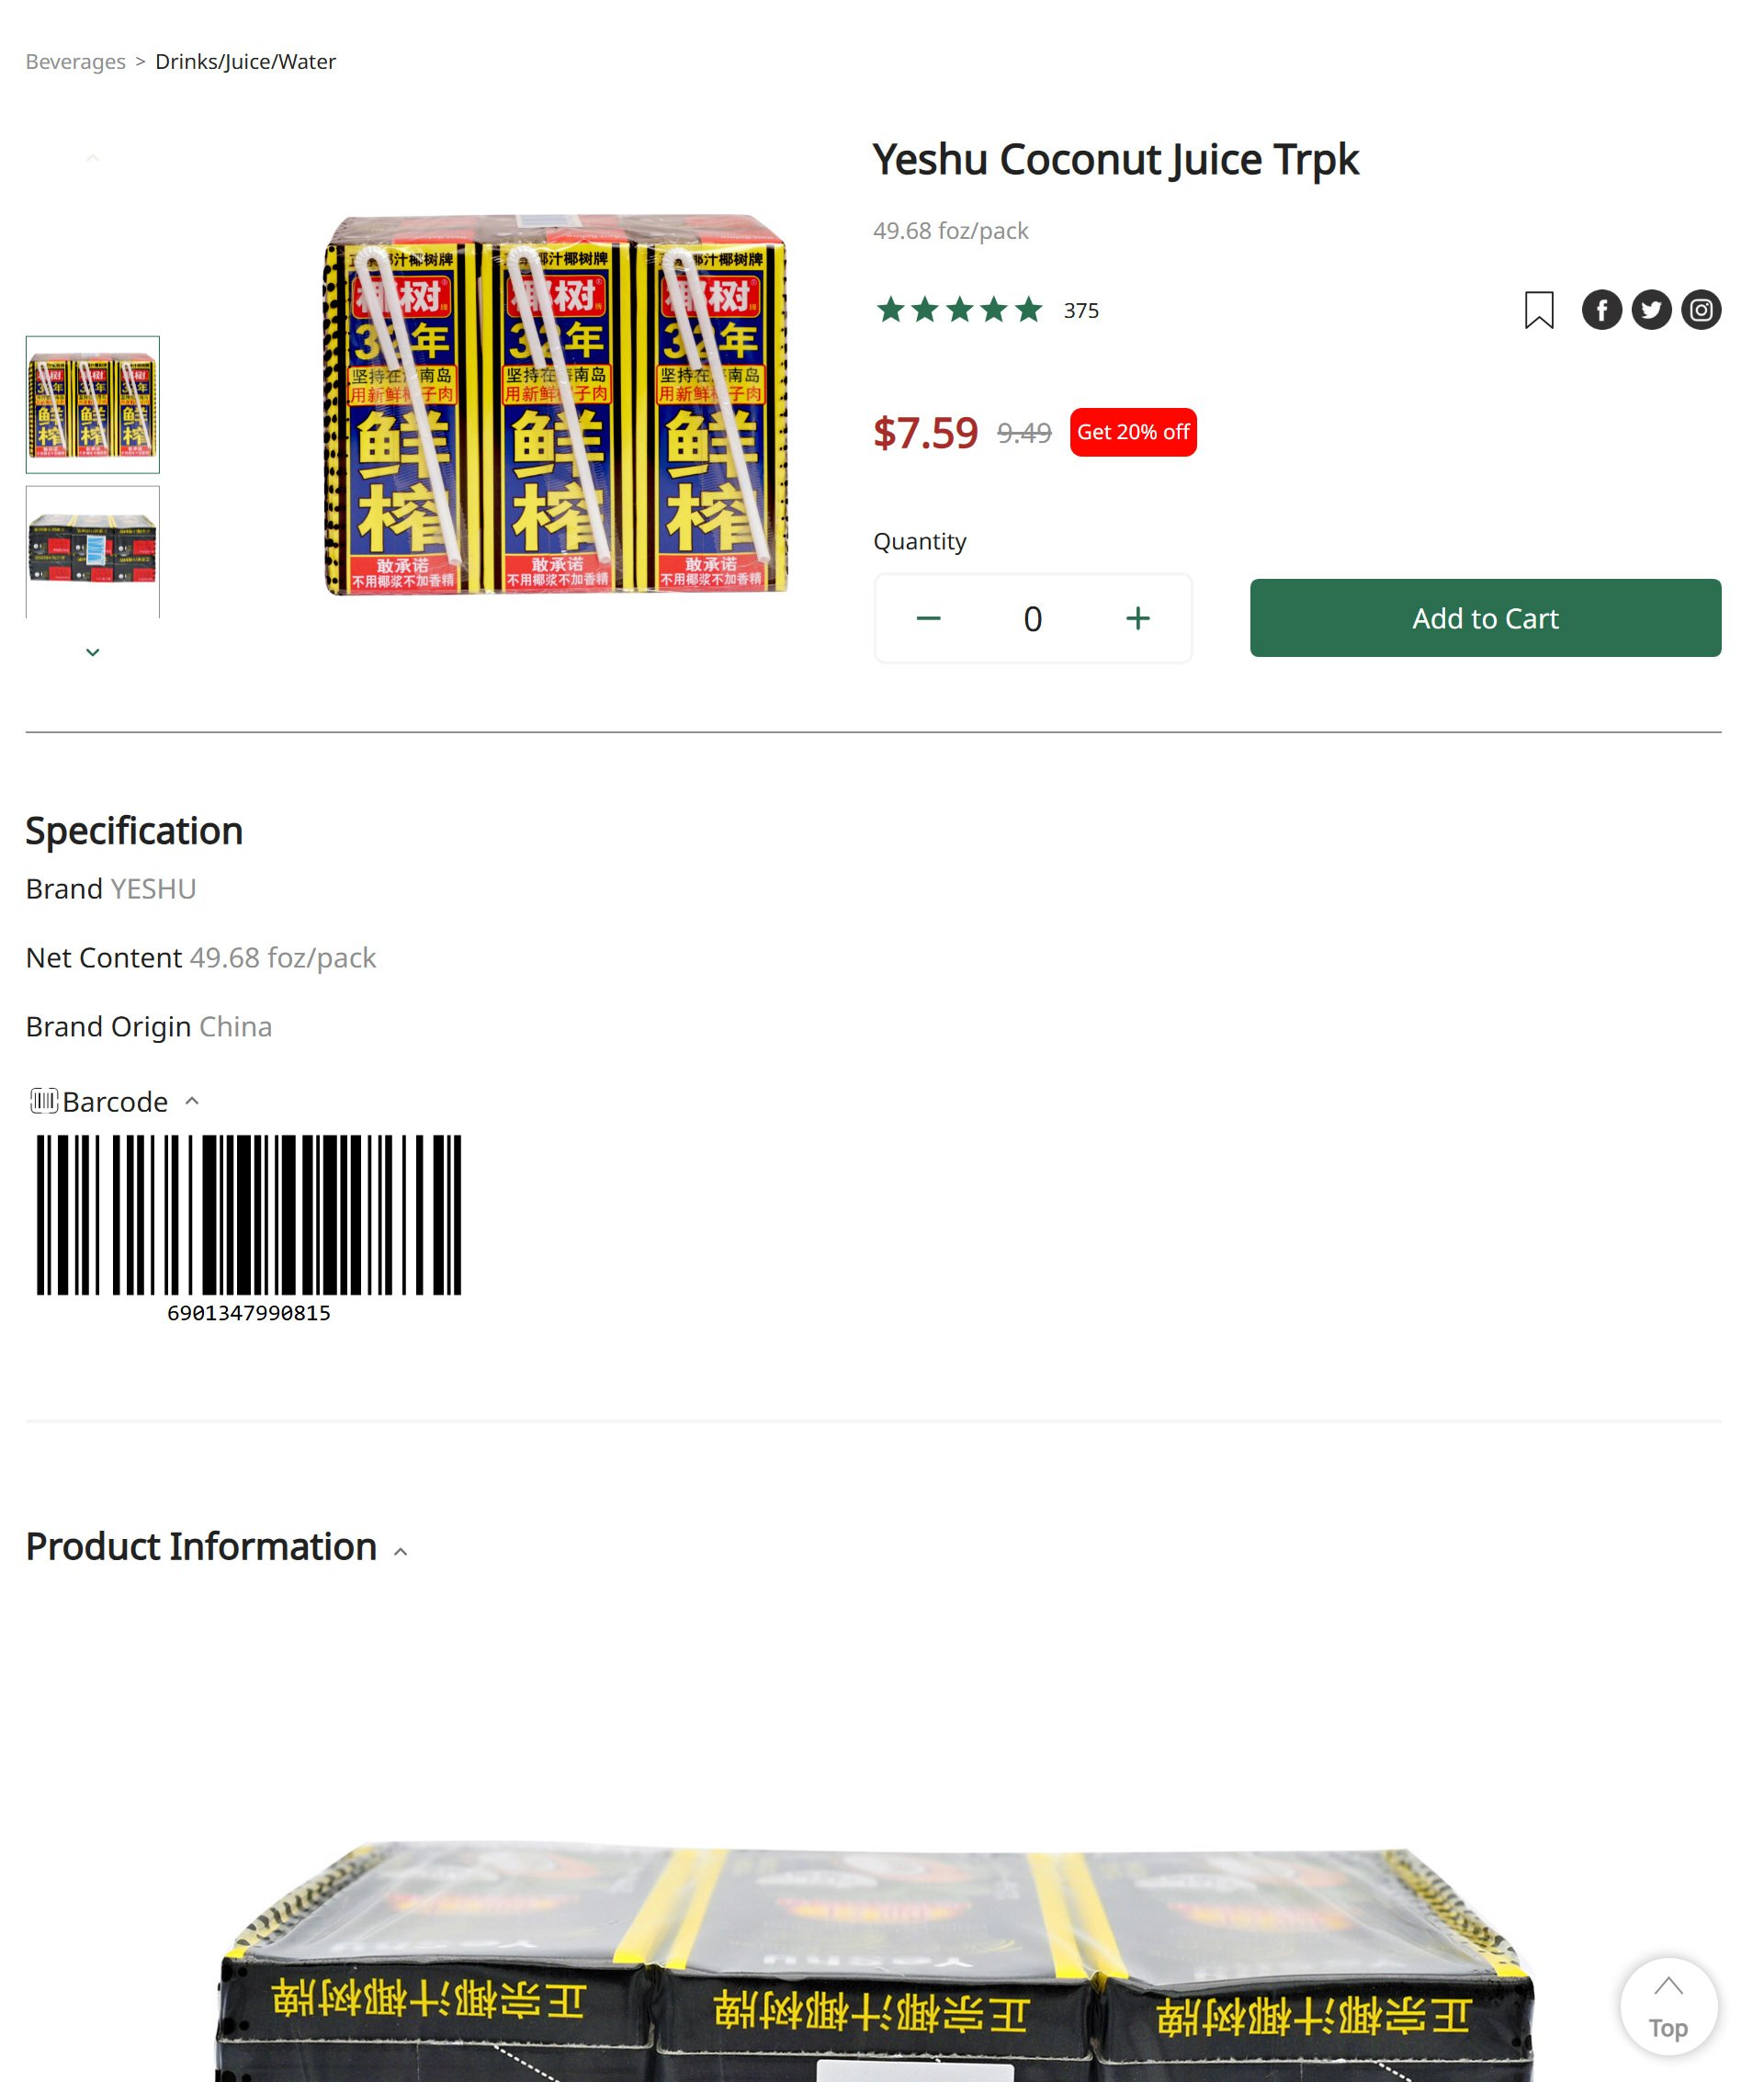Click the barcode icon beside Barcode label
The height and width of the screenshot is (2082, 1764).
(x=44, y=1101)
